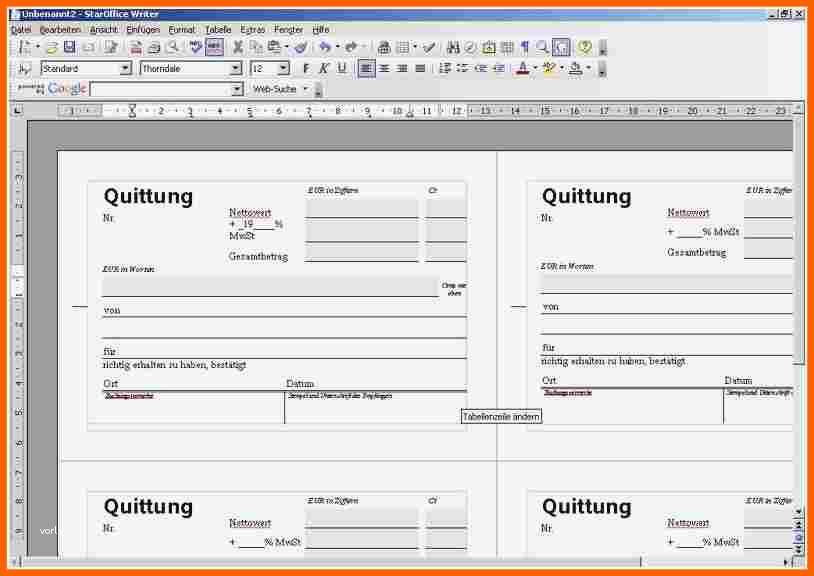This screenshot has height=576, width=814.
Task: Align text right
Action: (x=402, y=68)
